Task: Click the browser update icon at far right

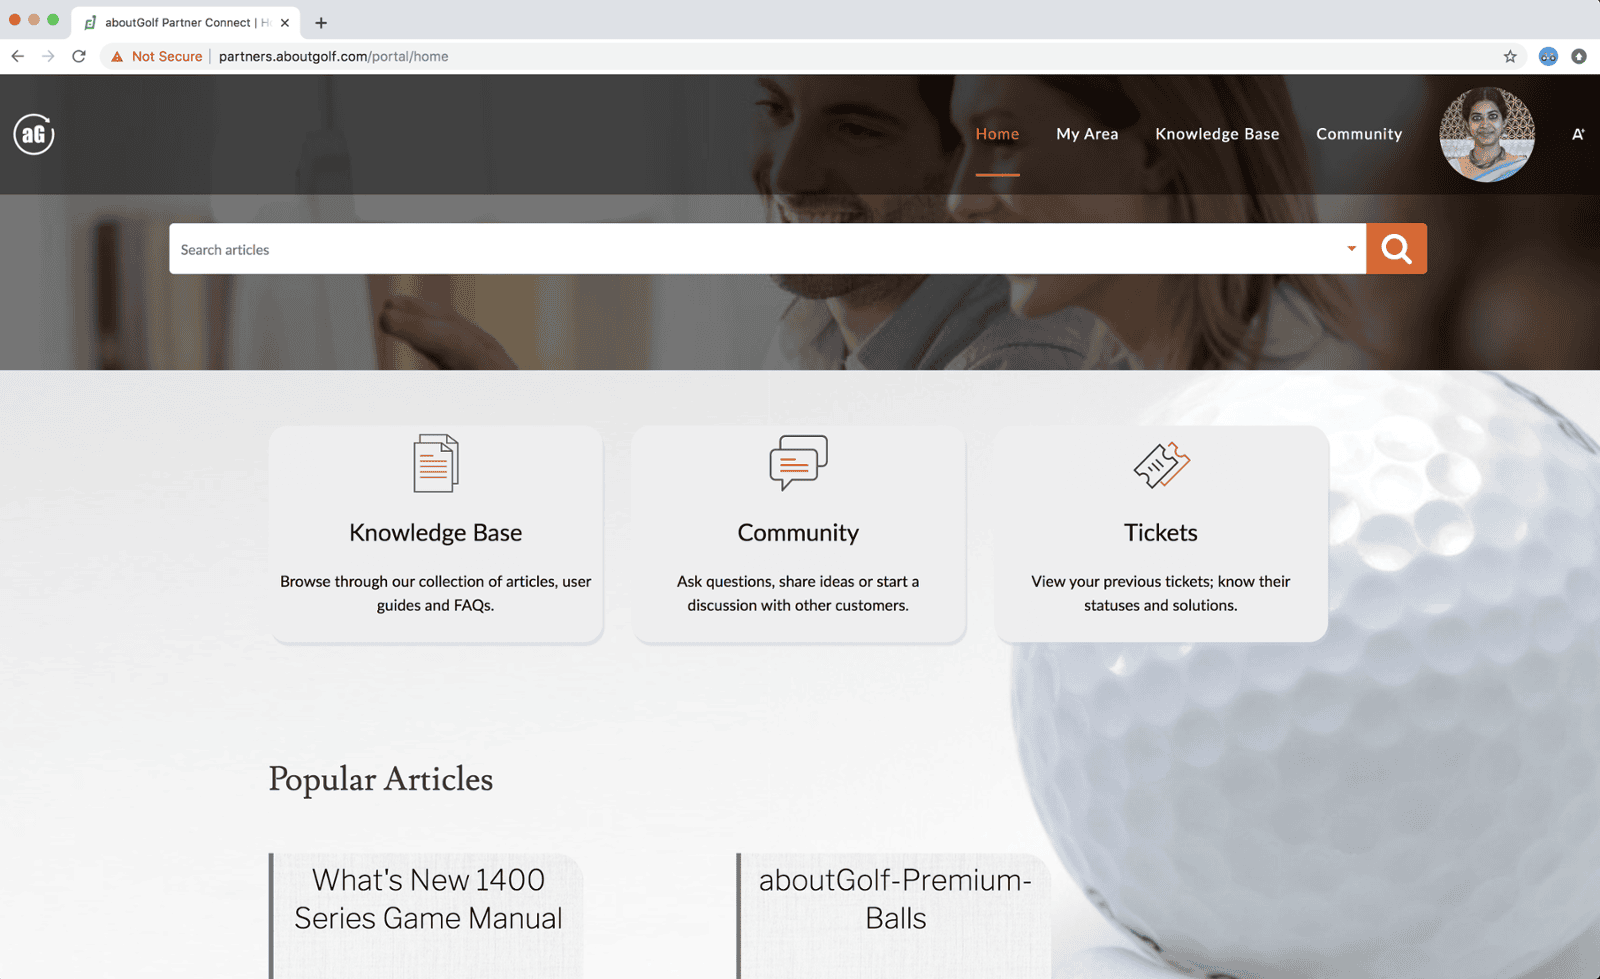Action: coord(1579,56)
